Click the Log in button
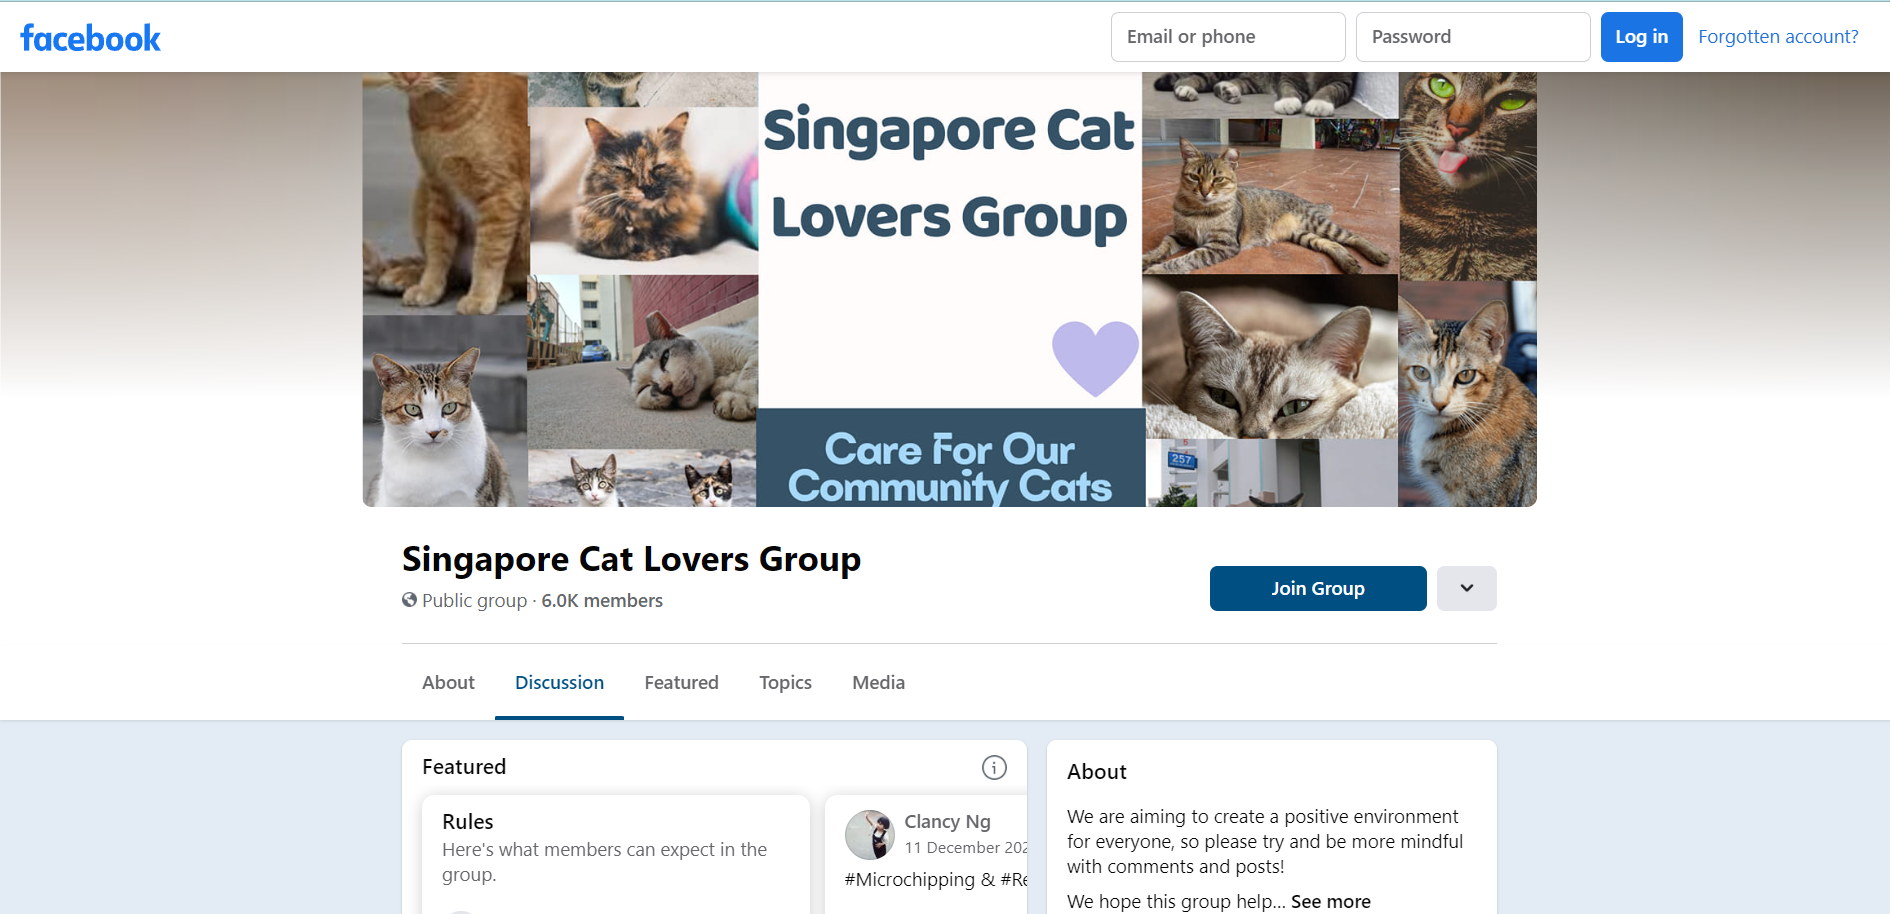 1641,37
